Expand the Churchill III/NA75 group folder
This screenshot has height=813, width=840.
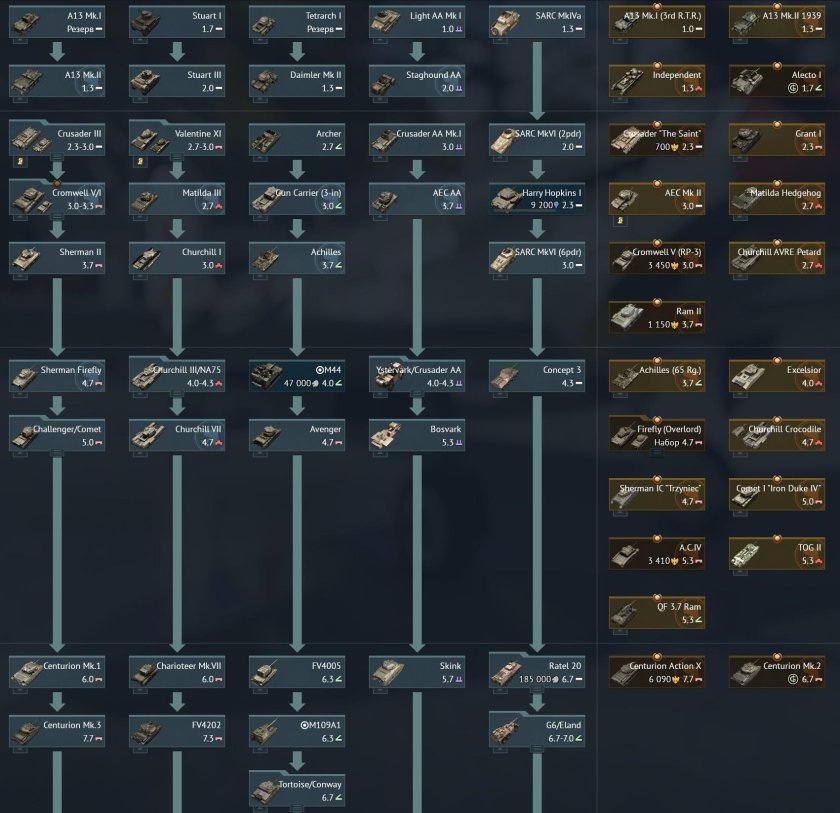[177, 377]
